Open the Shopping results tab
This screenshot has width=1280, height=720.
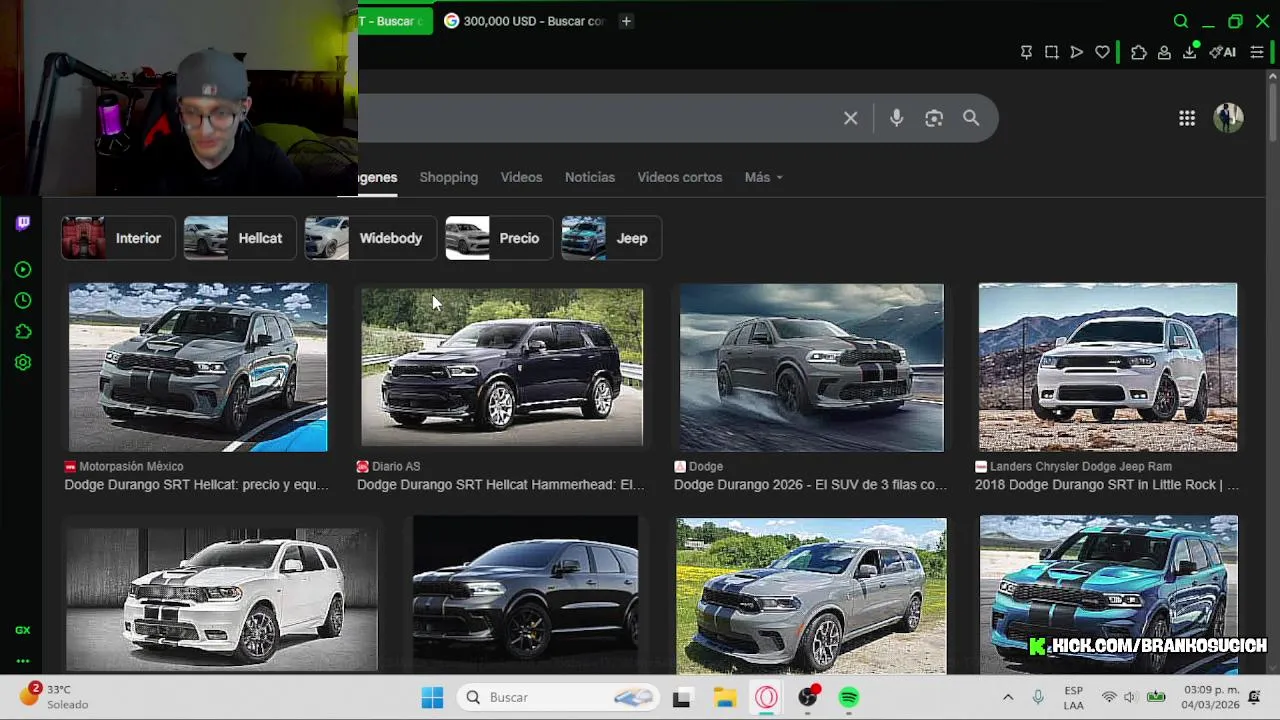tap(448, 177)
